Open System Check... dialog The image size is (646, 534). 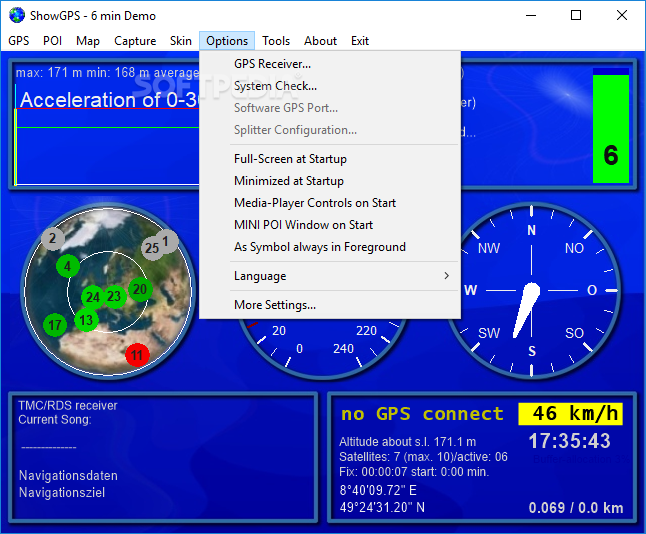coord(330,86)
